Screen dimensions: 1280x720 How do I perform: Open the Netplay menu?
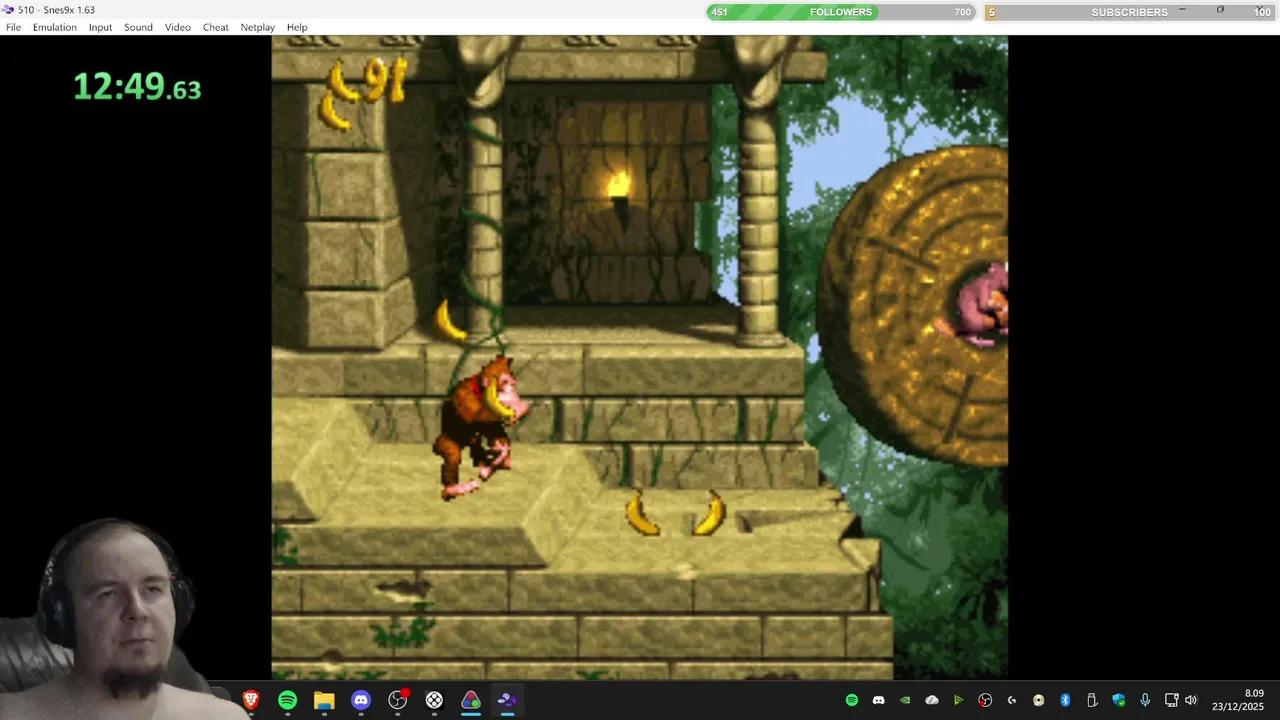click(x=257, y=27)
